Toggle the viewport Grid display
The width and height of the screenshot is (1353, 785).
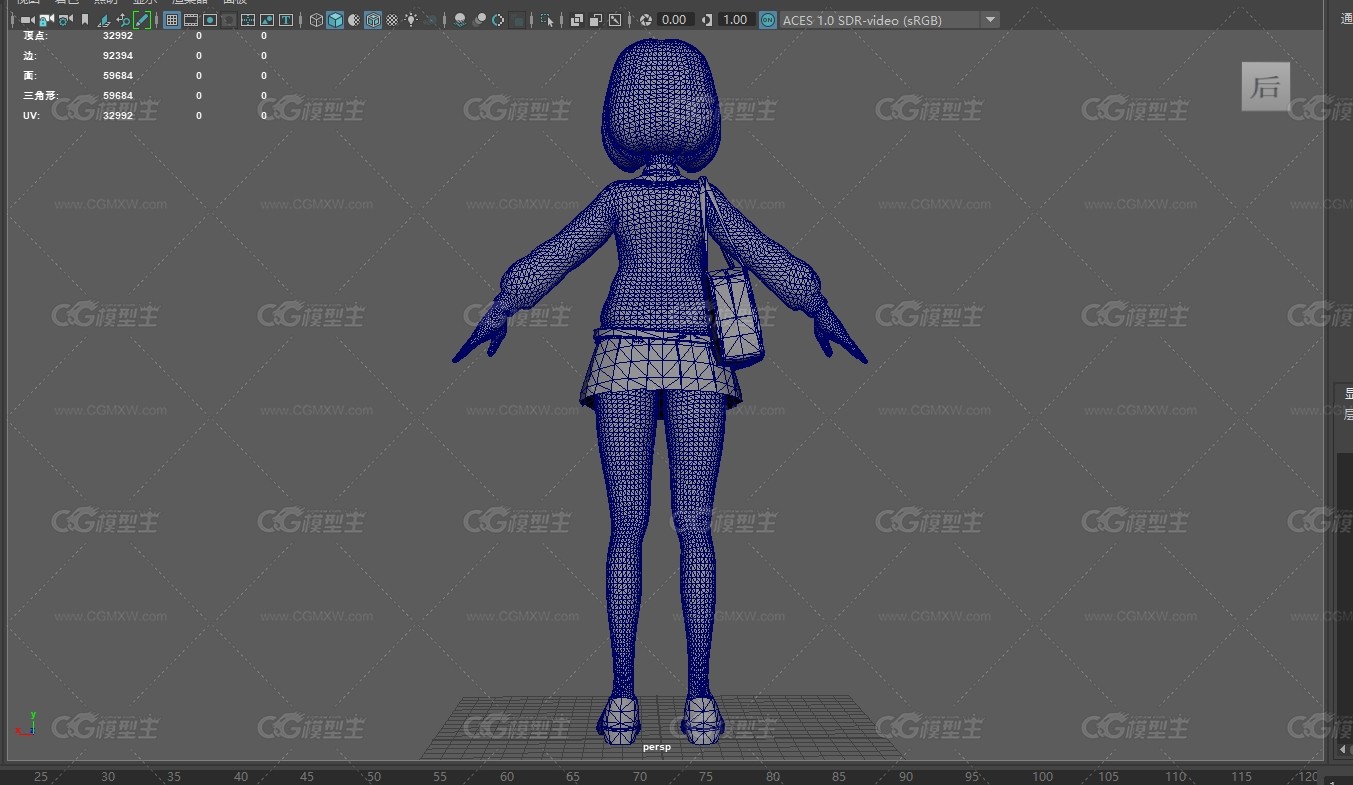pos(171,20)
